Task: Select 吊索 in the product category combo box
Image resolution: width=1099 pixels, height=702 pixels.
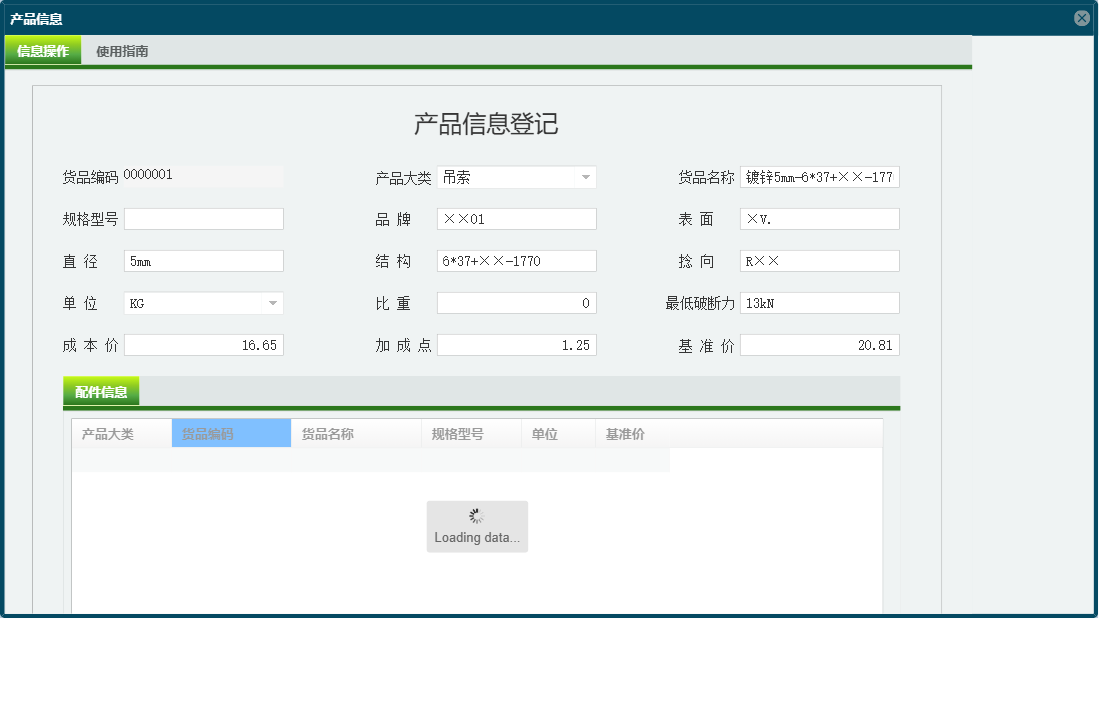Action: 500,176
